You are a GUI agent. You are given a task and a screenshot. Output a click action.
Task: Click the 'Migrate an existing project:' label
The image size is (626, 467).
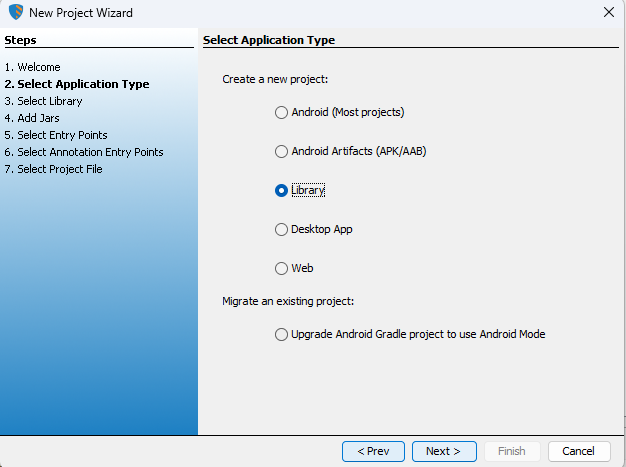tap(288, 301)
